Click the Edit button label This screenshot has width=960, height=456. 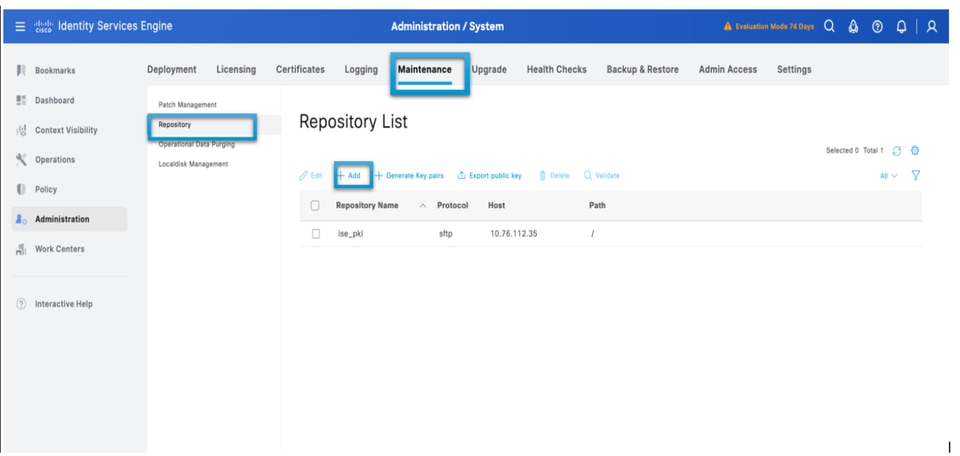316,176
